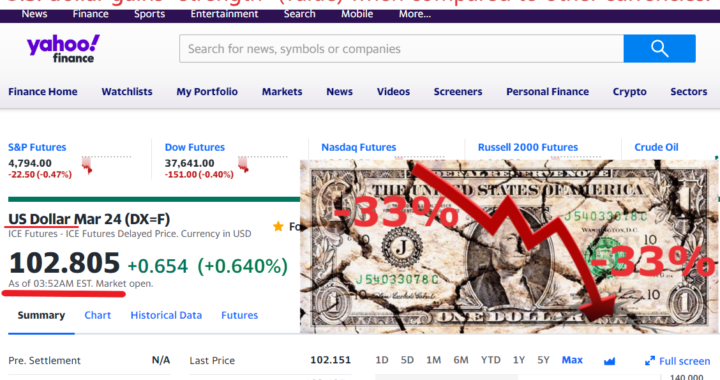Open the Crude Oil quote link
This screenshot has width=720, height=380.
click(656, 147)
